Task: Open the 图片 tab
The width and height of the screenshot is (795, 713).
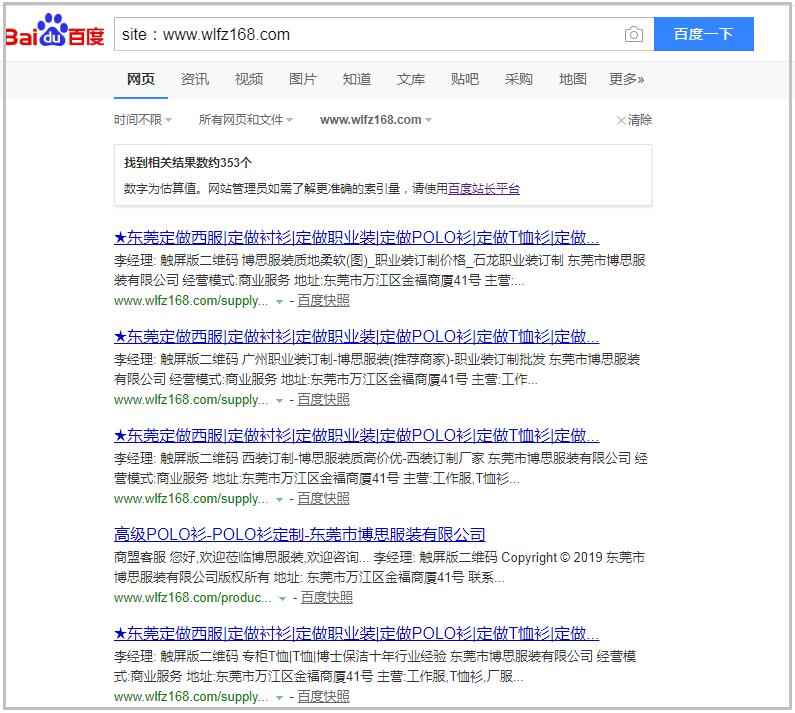Action: click(303, 79)
